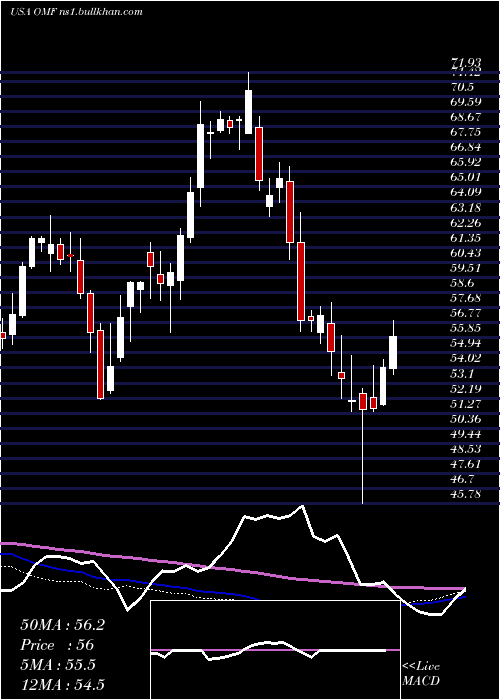Viewport: 500px width, 700px height.
Task: Select the '12MA : 54.5' readout
Action: tap(62, 685)
